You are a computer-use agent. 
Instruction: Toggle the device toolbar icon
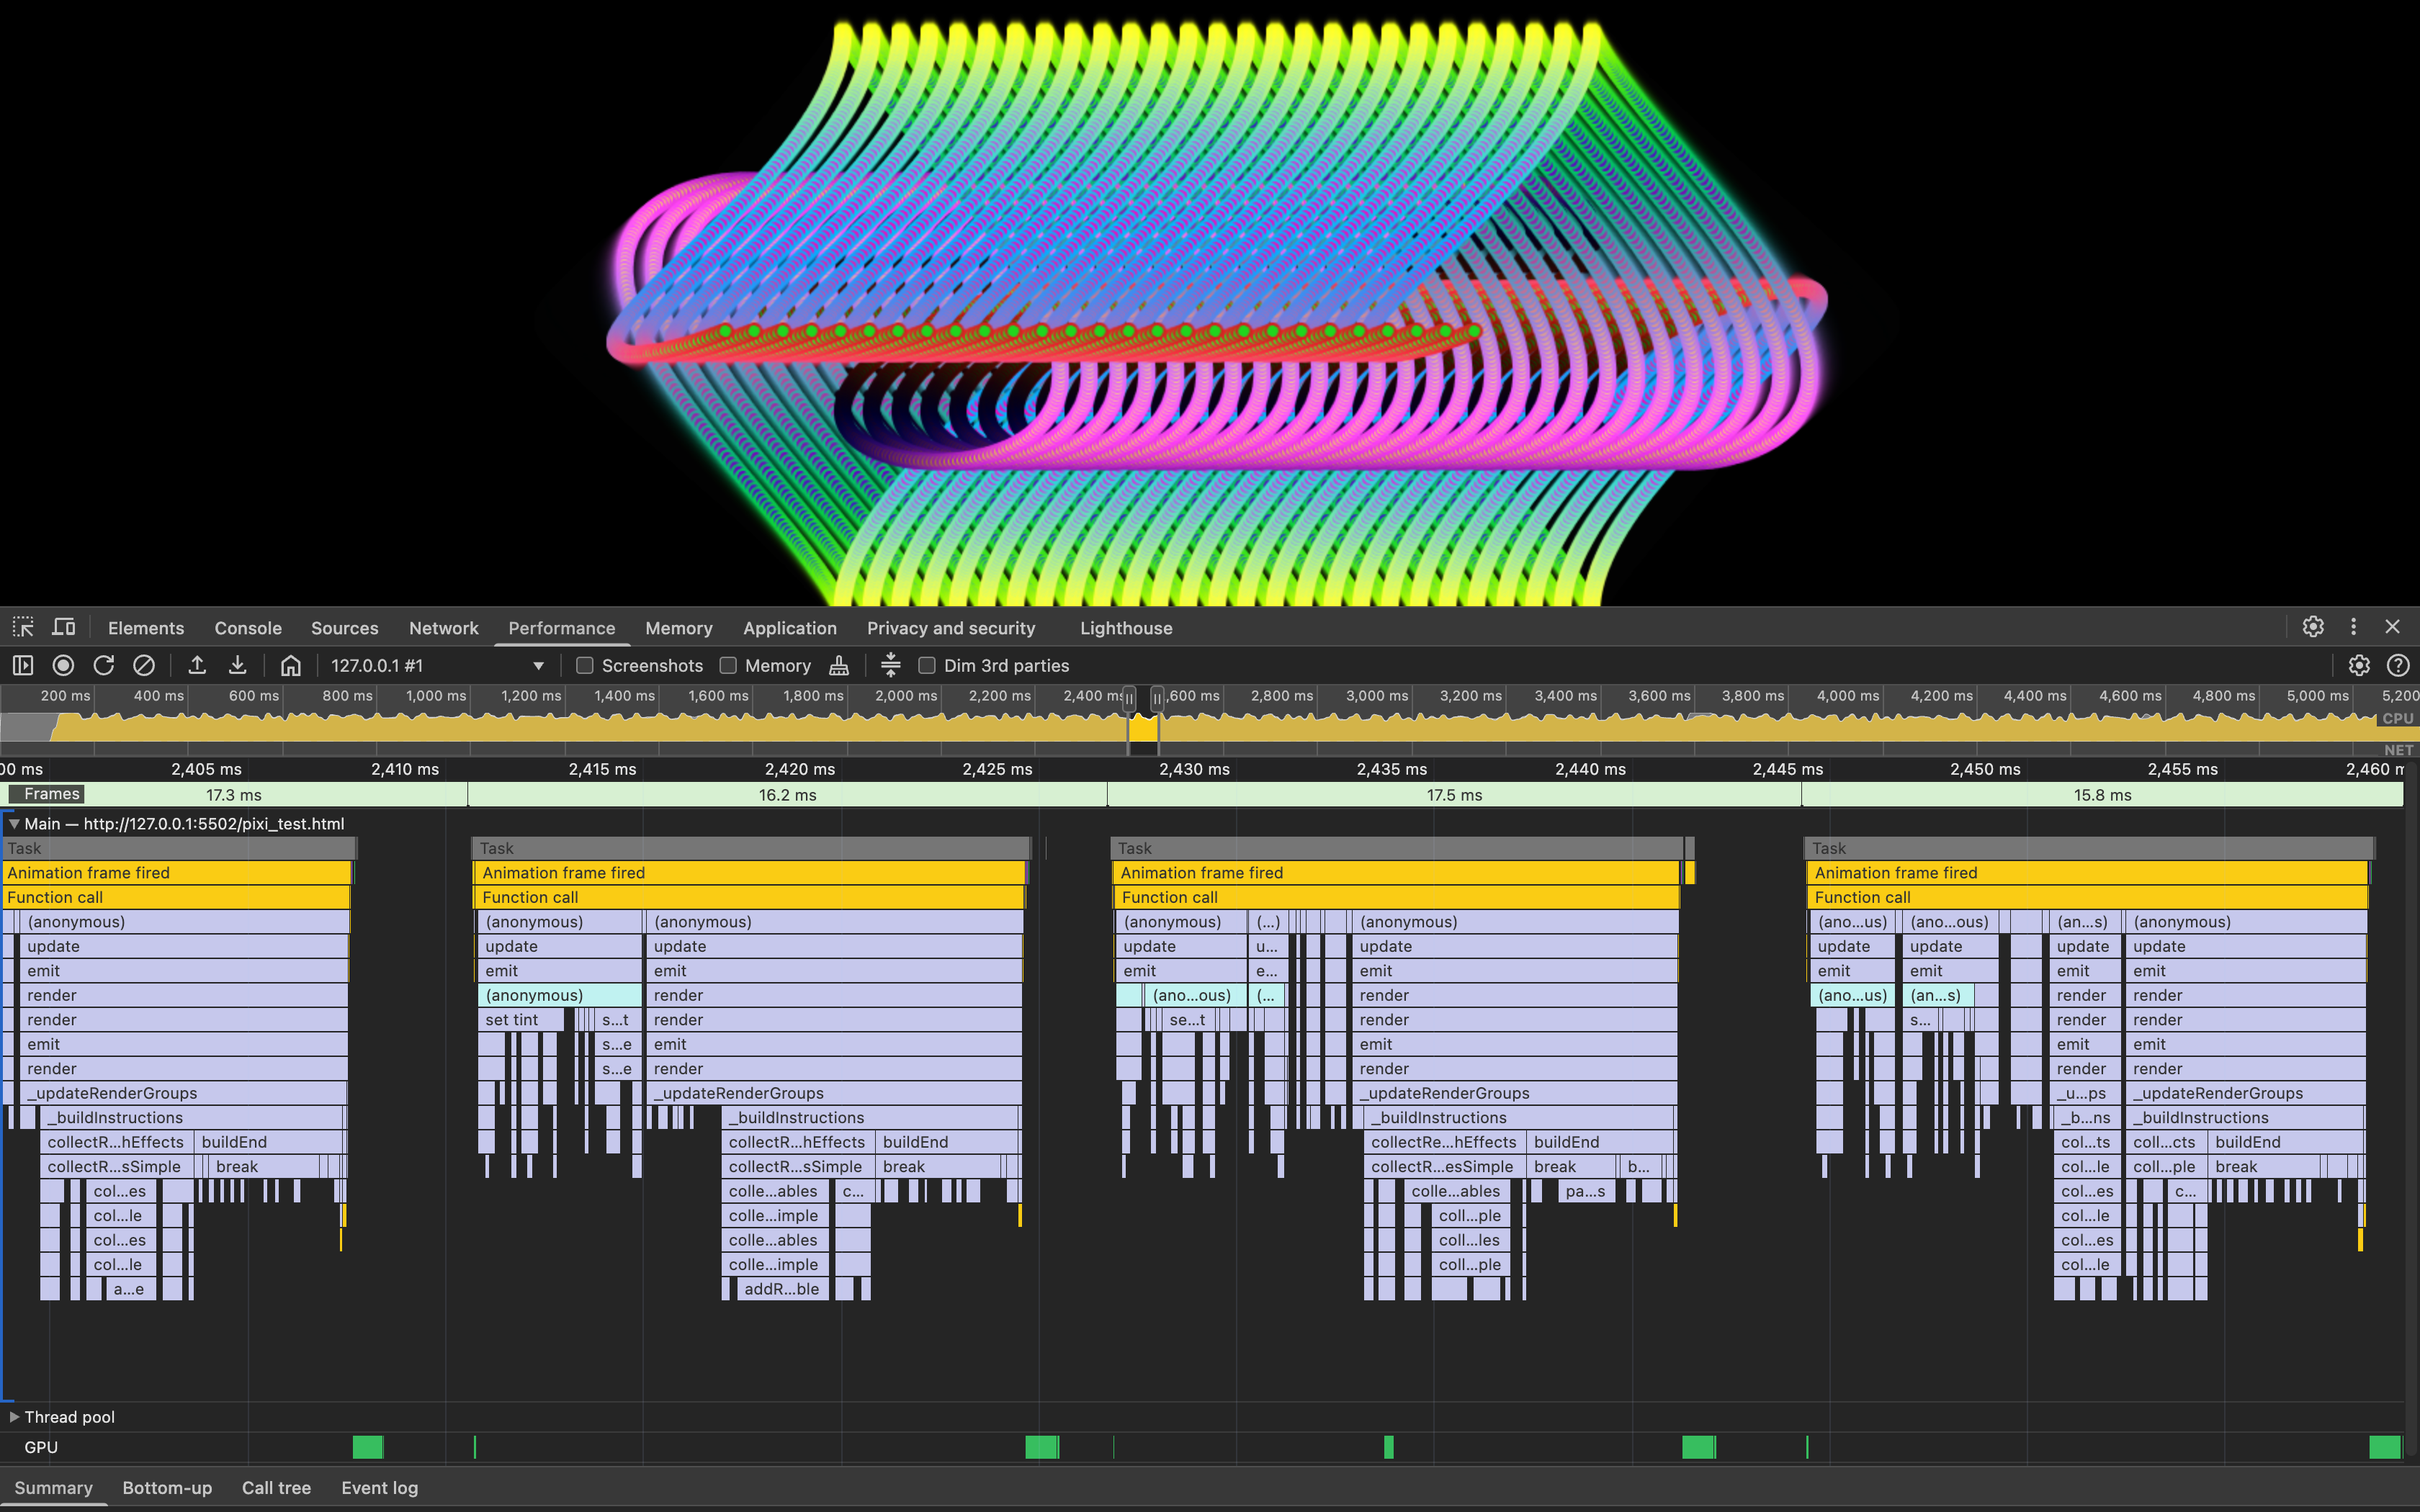pyautogui.click(x=64, y=627)
